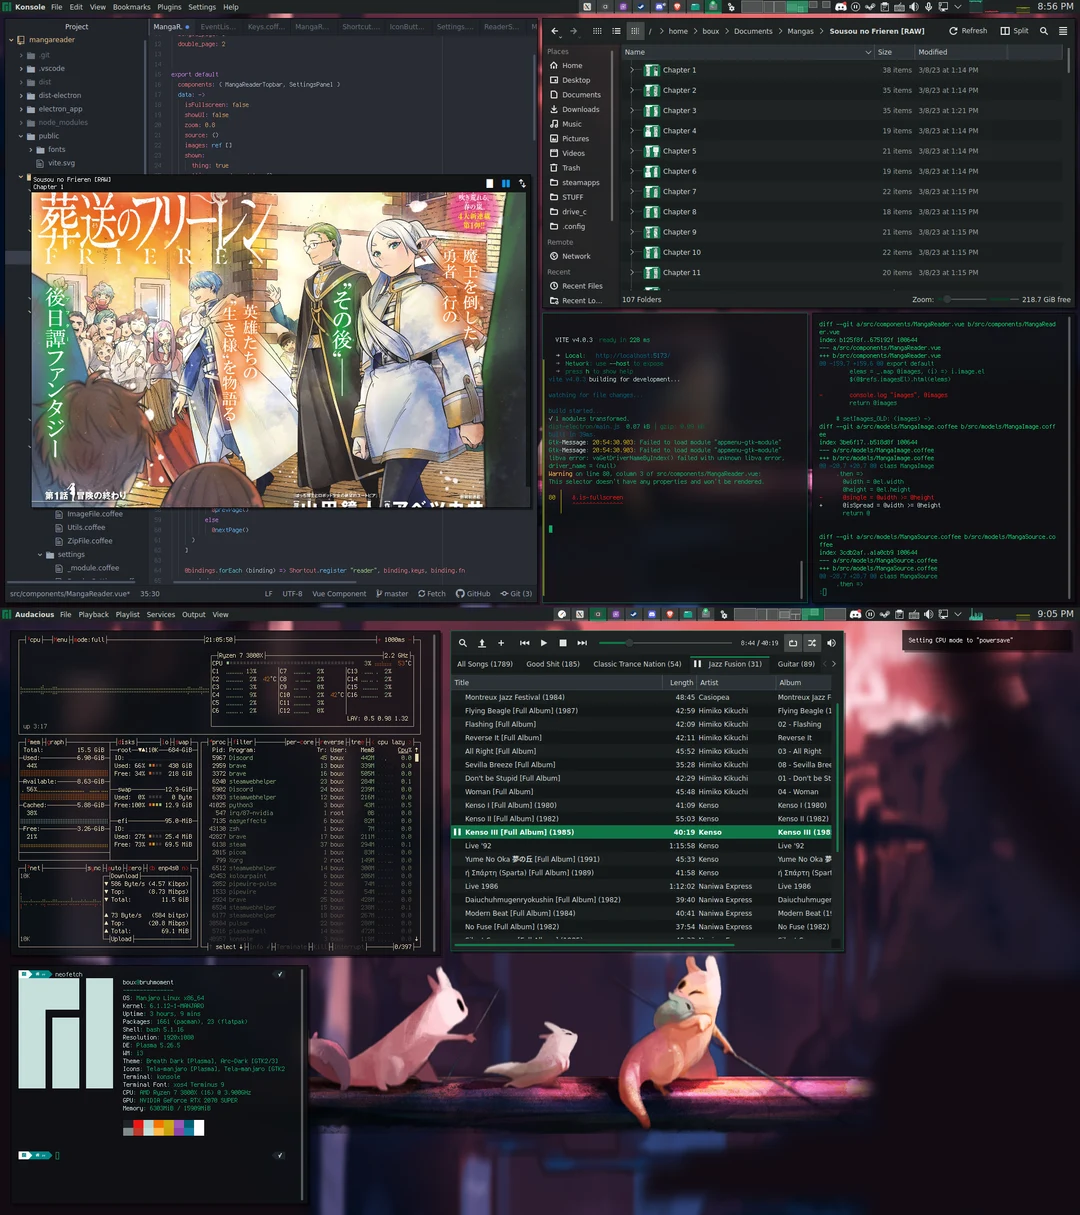Open the Playback menu in Audacious

click(x=93, y=614)
